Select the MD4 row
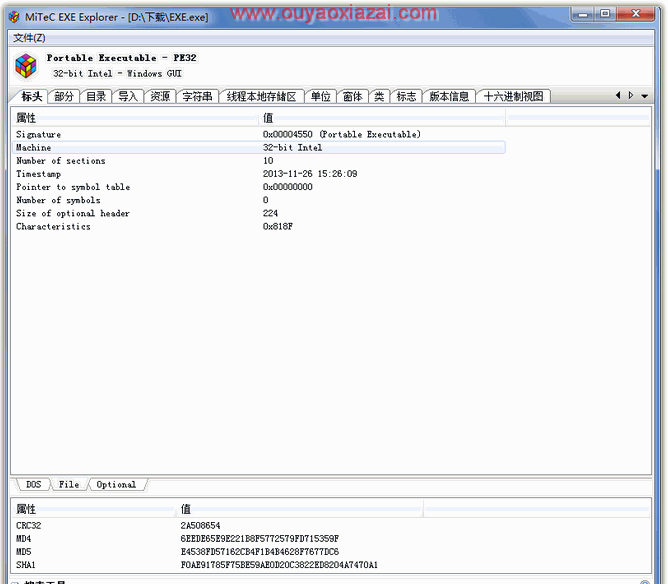 [217, 539]
